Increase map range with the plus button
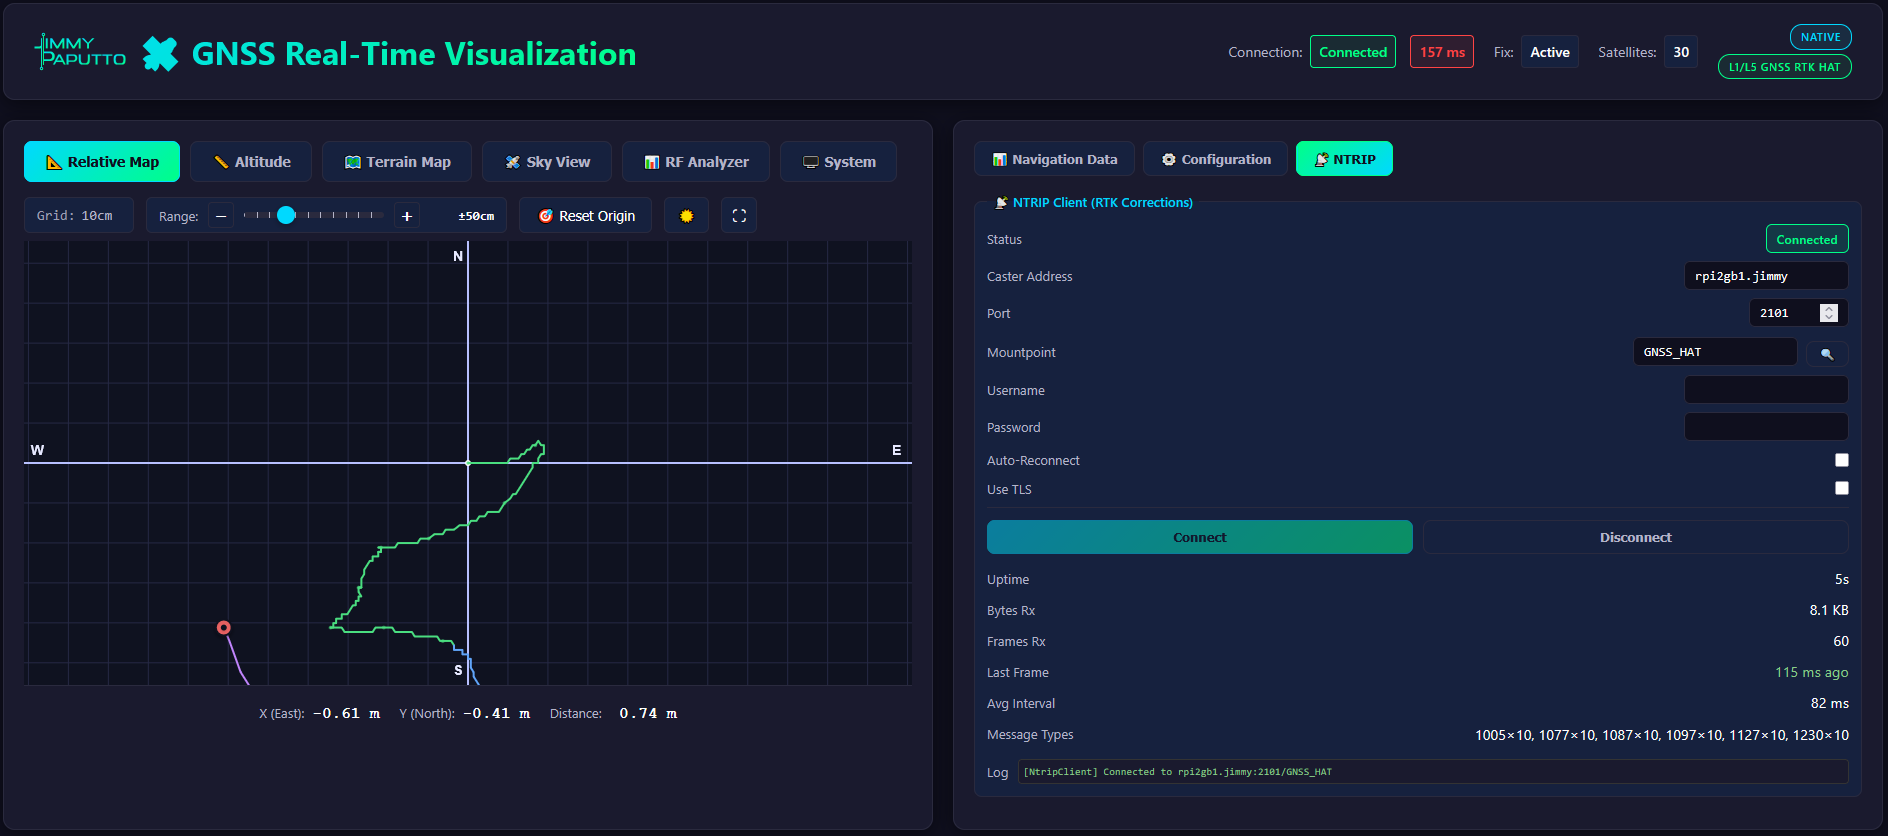1888x836 pixels. coord(407,216)
